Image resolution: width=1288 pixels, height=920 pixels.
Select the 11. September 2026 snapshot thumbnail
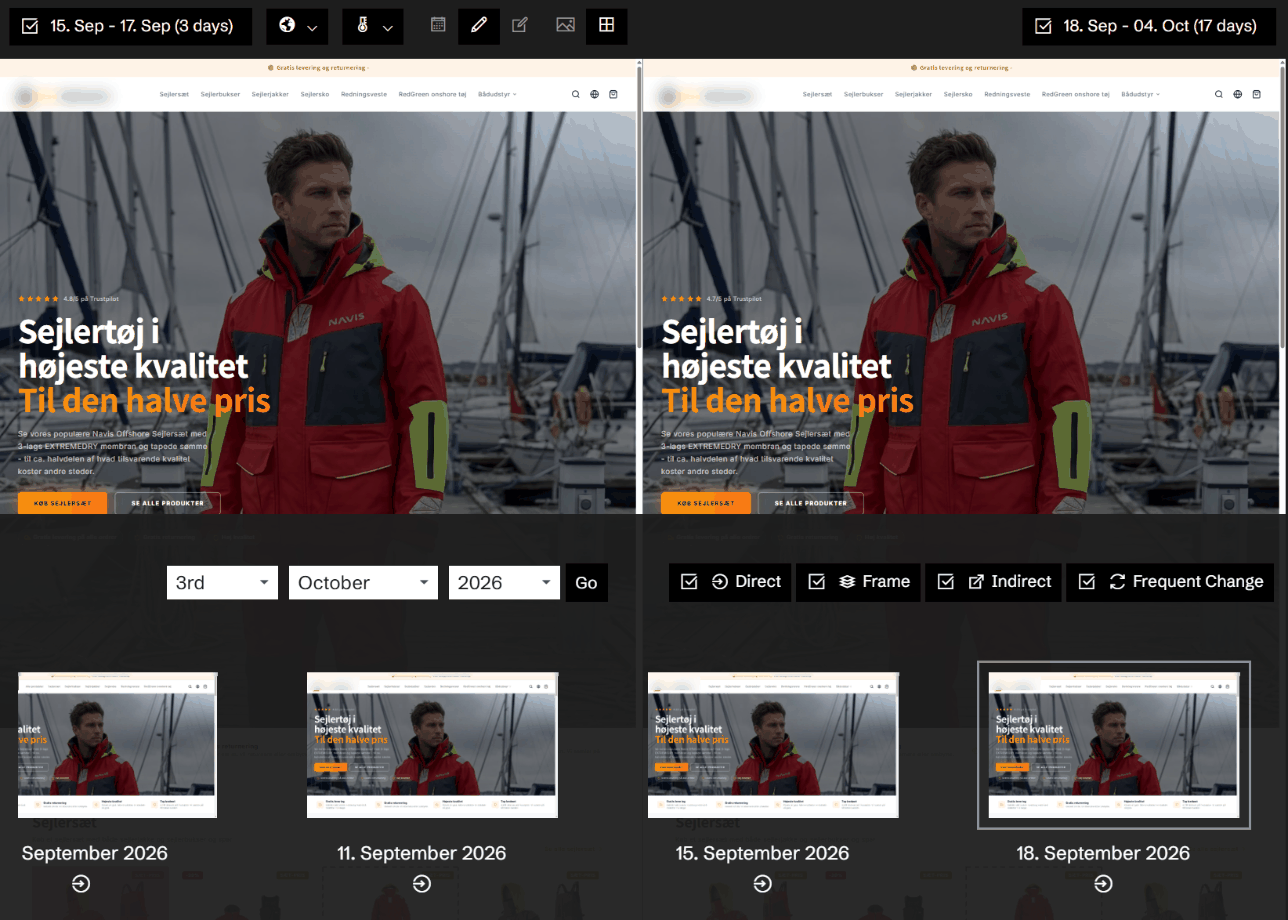tap(432, 745)
